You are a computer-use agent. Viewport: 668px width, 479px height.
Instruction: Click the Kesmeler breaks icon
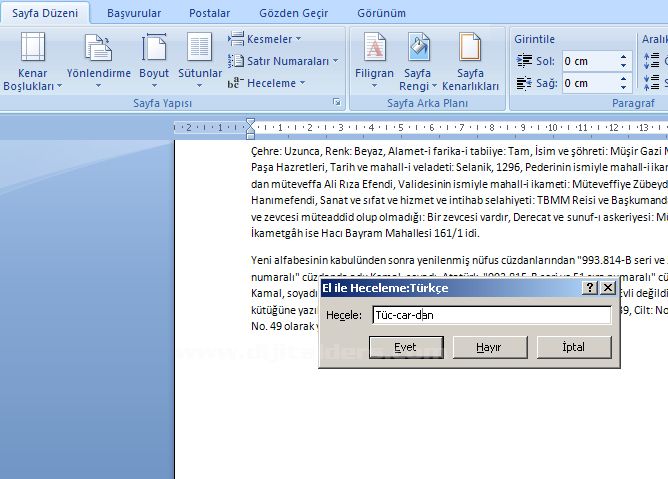236,39
